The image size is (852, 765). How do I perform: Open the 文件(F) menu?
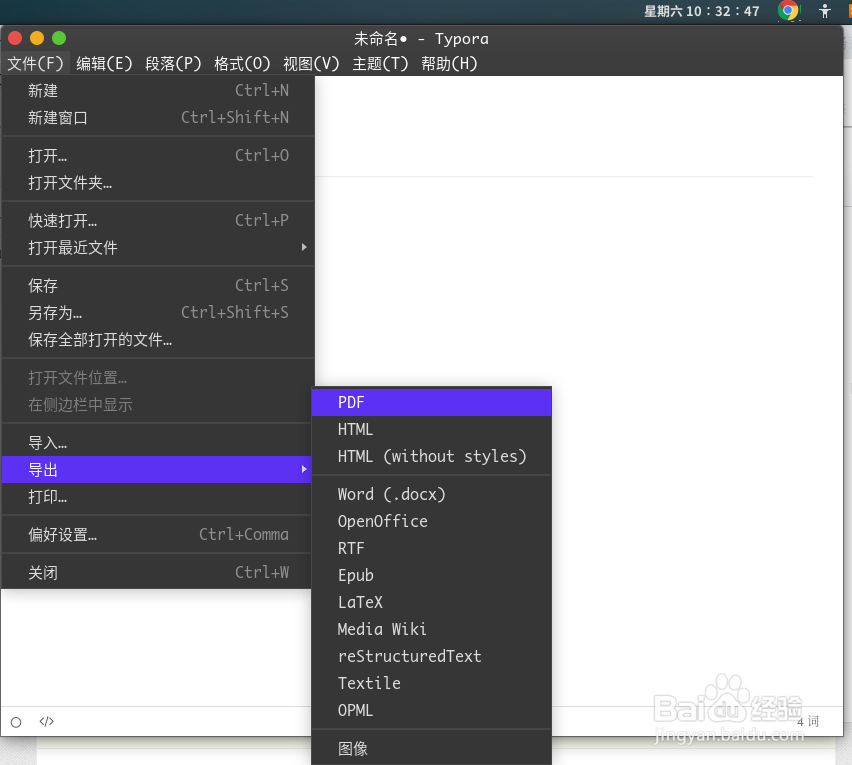point(35,64)
